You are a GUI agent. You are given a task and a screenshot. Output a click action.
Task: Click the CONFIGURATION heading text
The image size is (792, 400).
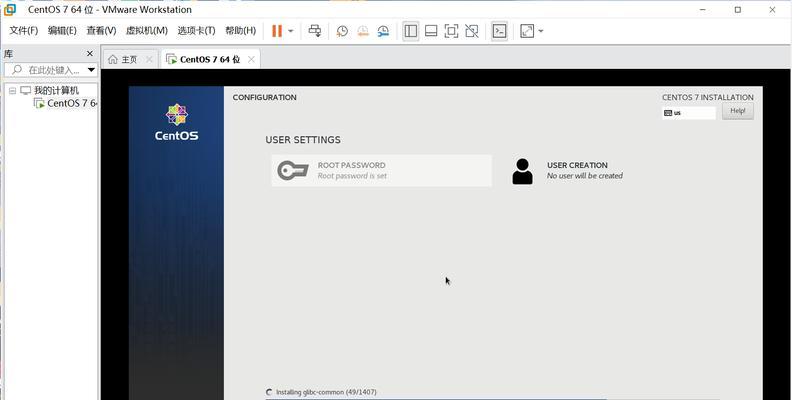click(x=264, y=97)
